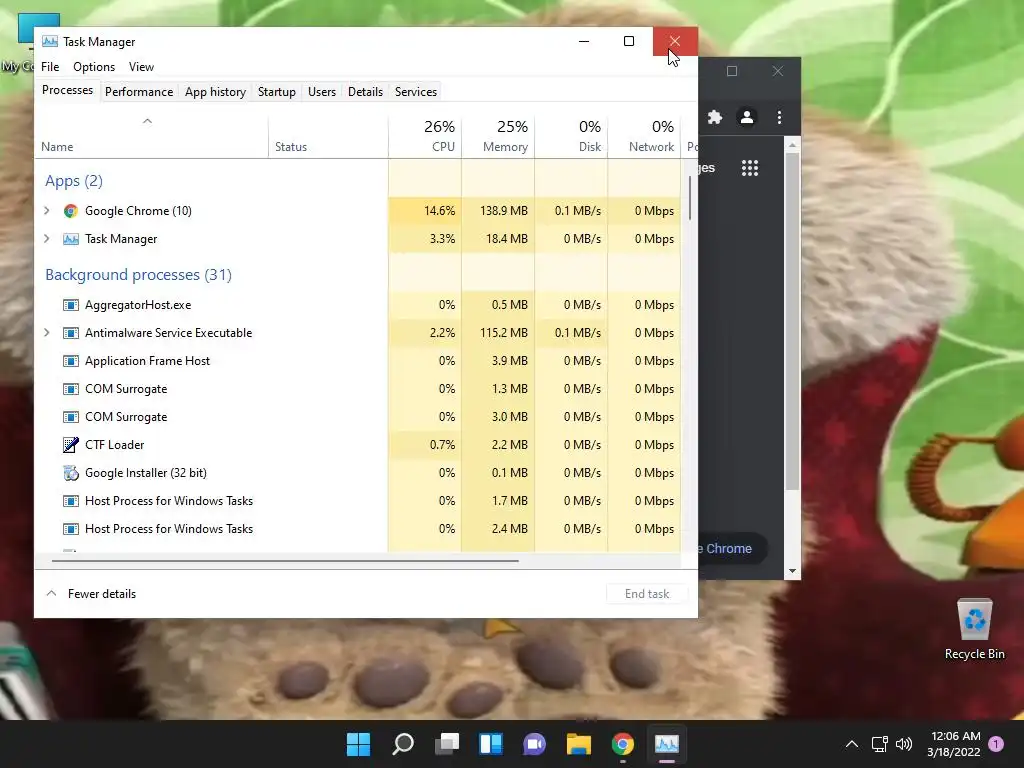The width and height of the screenshot is (1024, 768).
Task: Click the Google Installer (32 bit) icon
Action: click(71, 473)
